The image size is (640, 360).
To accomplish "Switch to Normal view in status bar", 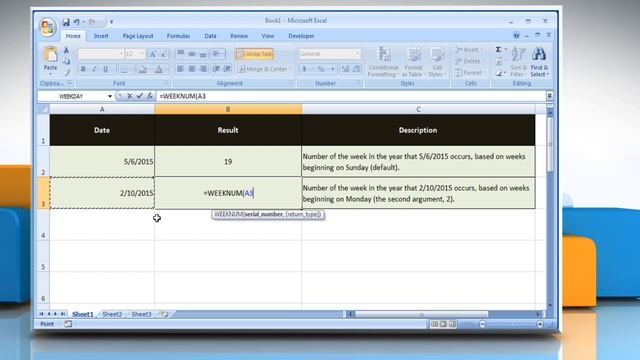I will [434, 324].
